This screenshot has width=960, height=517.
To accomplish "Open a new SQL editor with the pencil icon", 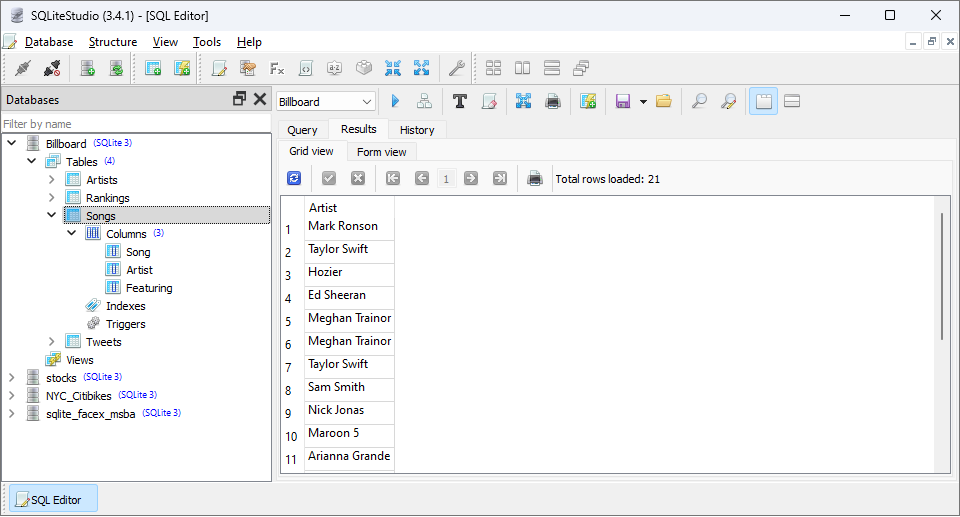I will 219,68.
